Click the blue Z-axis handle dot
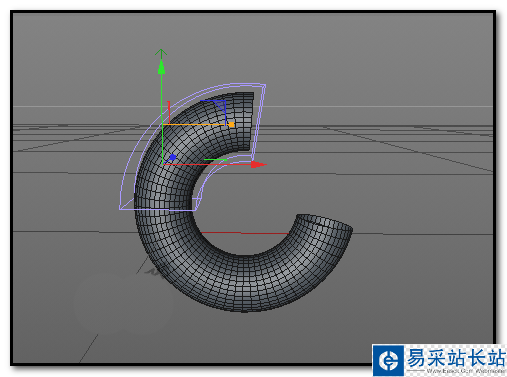 pos(173,157)
